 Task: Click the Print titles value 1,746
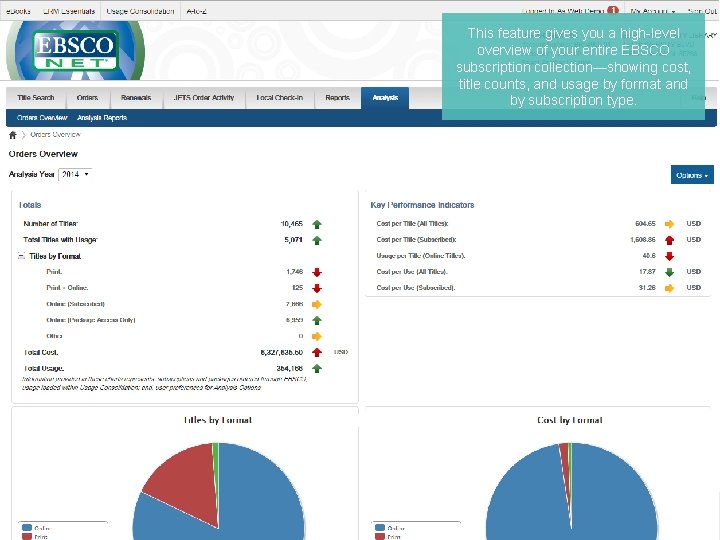click(x=294, y=272)
